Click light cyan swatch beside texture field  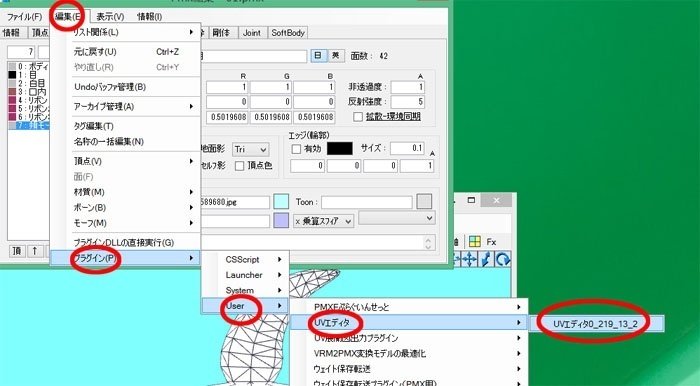click(x=281, y=202)
